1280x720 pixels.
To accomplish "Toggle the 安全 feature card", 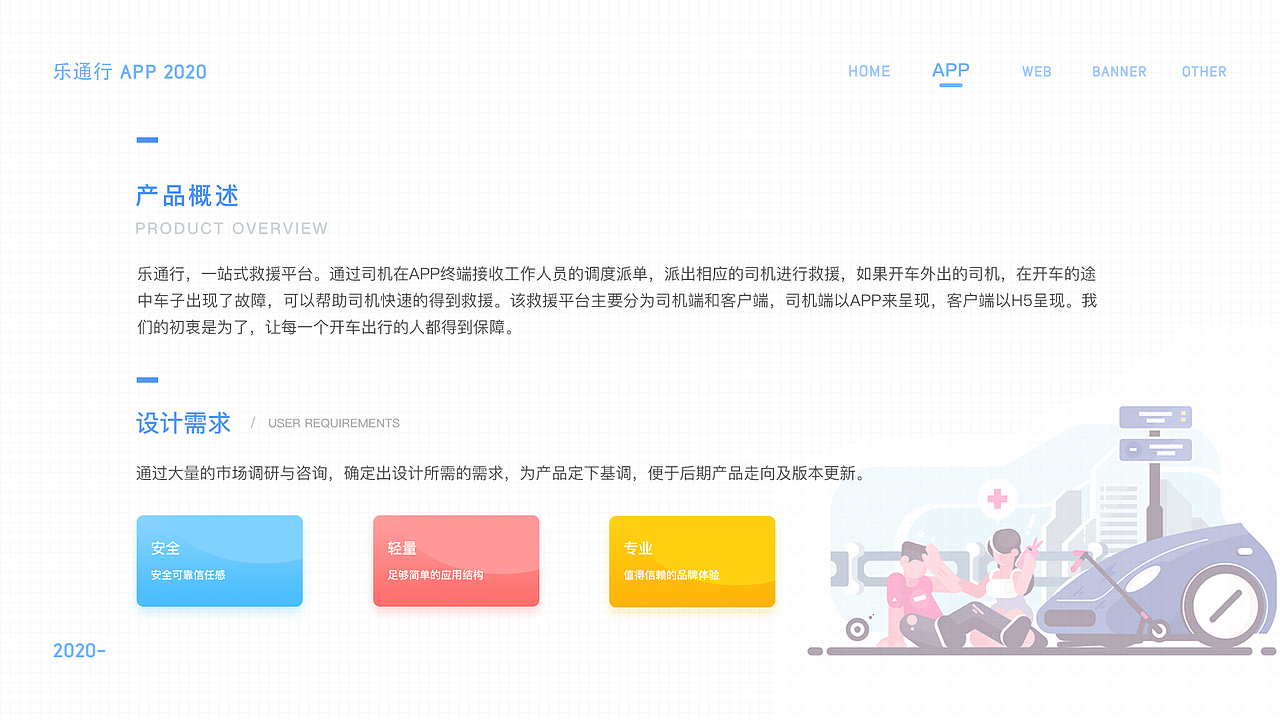I will 219,560.
